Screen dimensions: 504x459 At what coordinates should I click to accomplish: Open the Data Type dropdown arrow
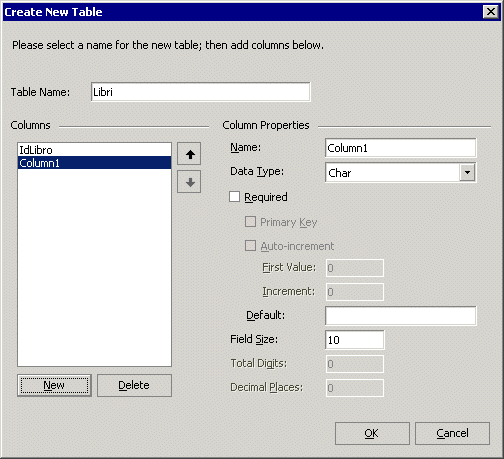click(467, 172)
